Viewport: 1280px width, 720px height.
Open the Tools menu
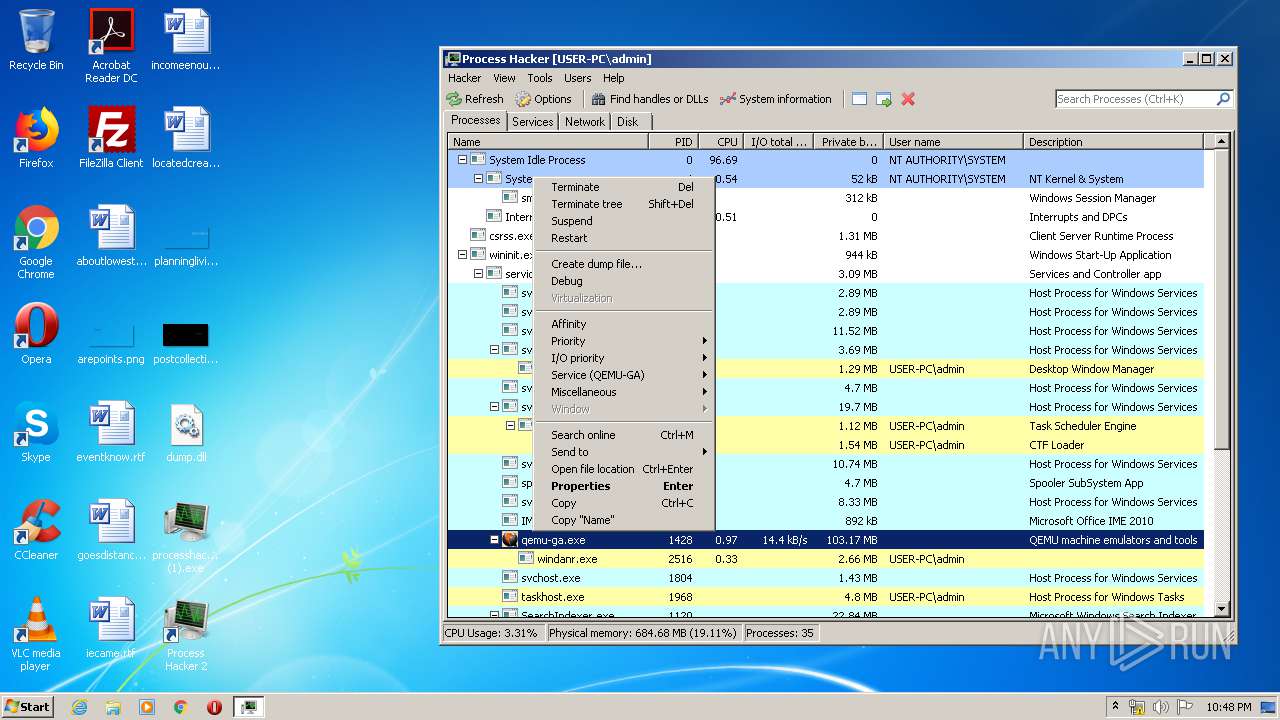point(540,78)
